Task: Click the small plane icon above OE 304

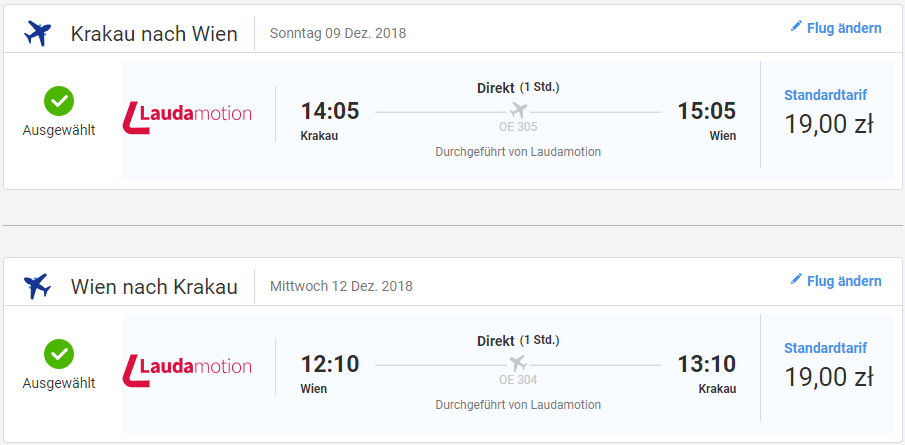Action: (518, 361)
